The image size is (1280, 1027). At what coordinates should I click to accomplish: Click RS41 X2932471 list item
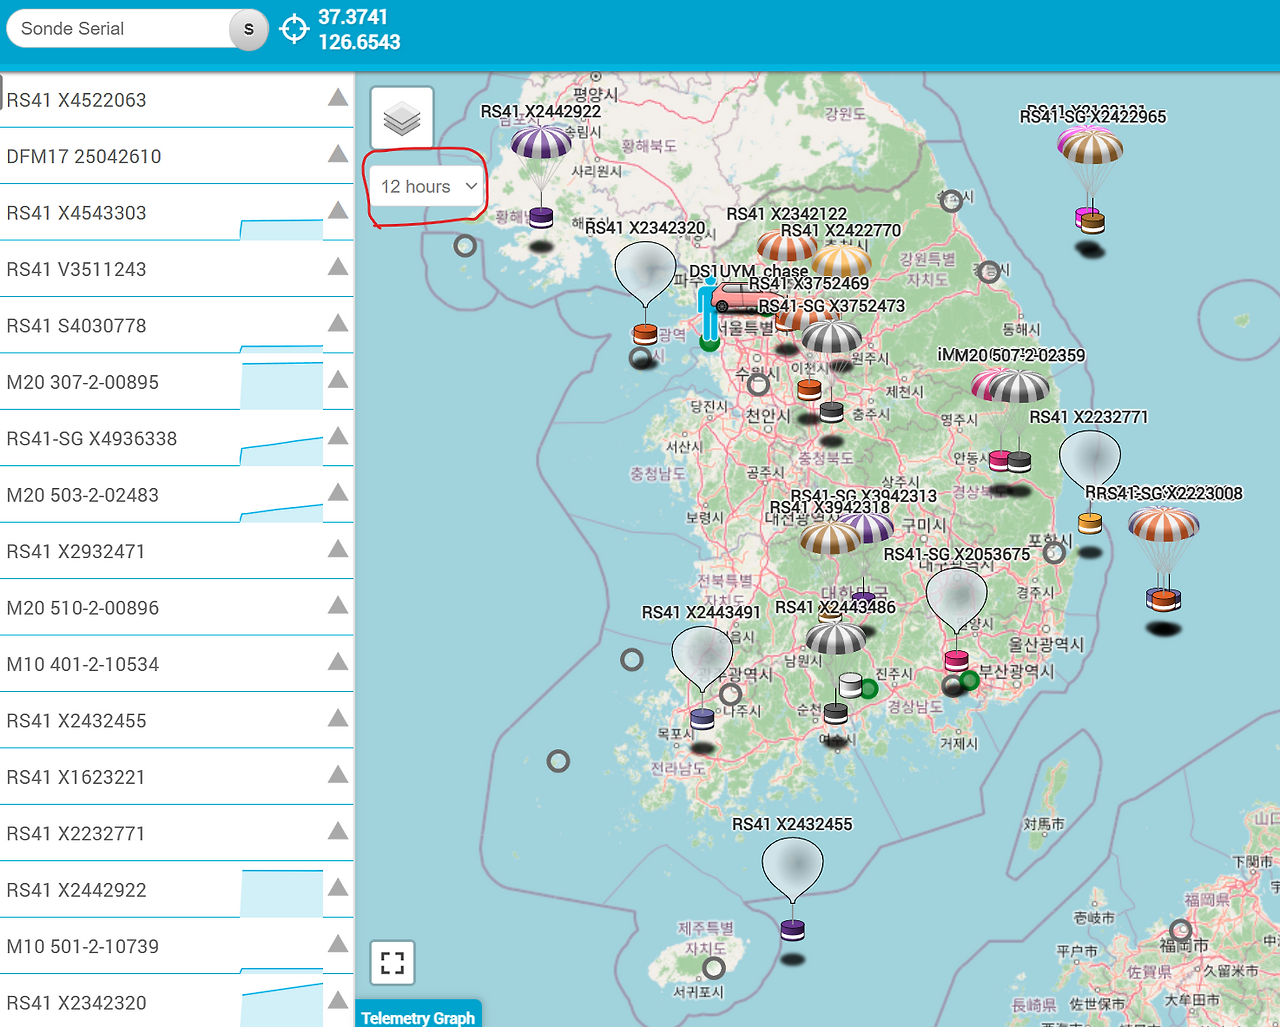tap(177, 552)
